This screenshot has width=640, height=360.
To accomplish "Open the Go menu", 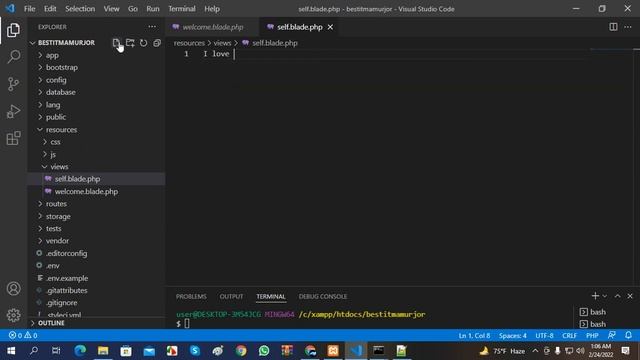I will click(133, 9).
